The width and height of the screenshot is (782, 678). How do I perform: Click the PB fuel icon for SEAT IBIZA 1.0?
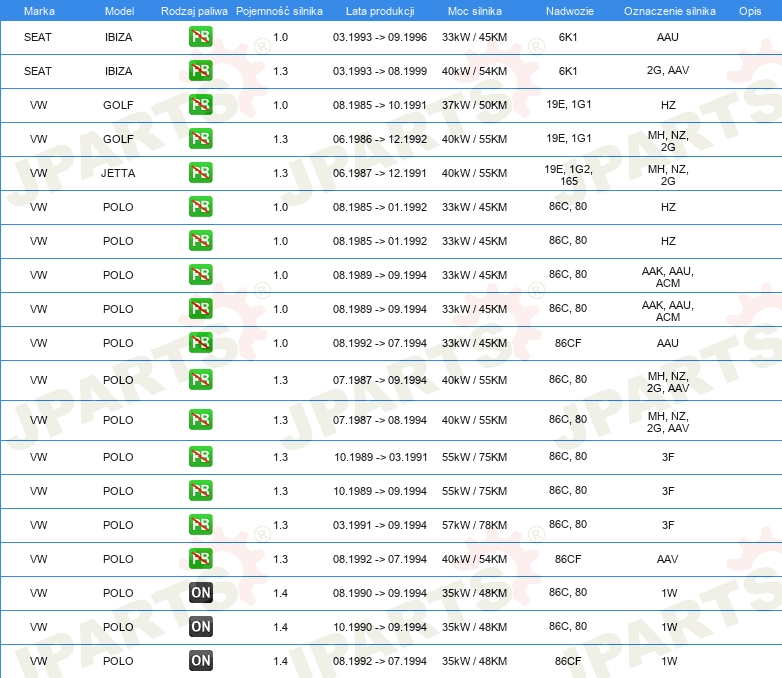200,37
